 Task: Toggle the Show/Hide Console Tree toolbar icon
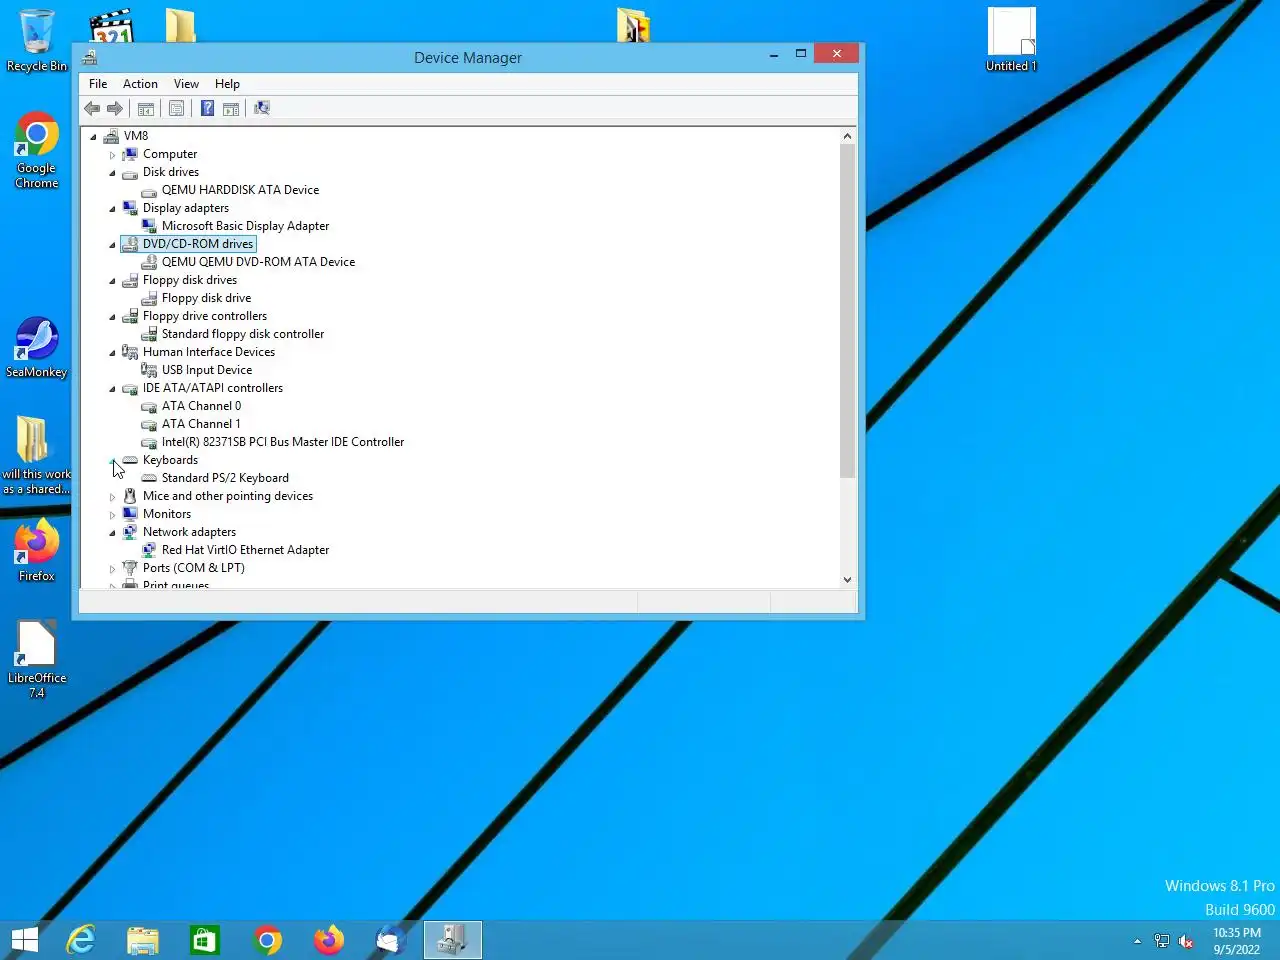click(x=146, y=108)
